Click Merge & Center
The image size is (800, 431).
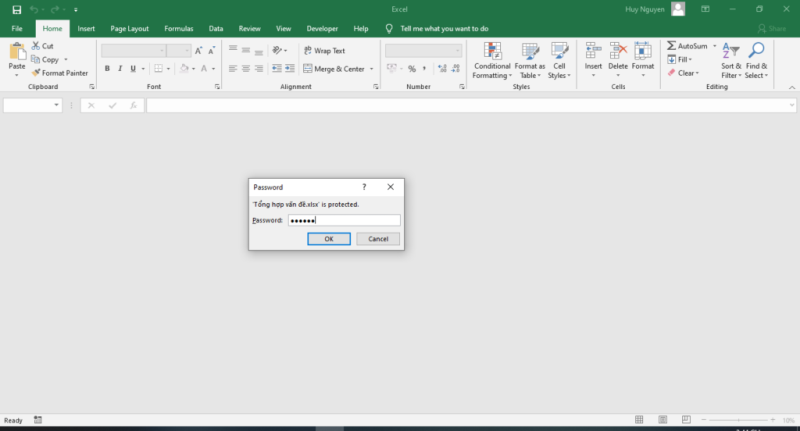click(335, 69)
